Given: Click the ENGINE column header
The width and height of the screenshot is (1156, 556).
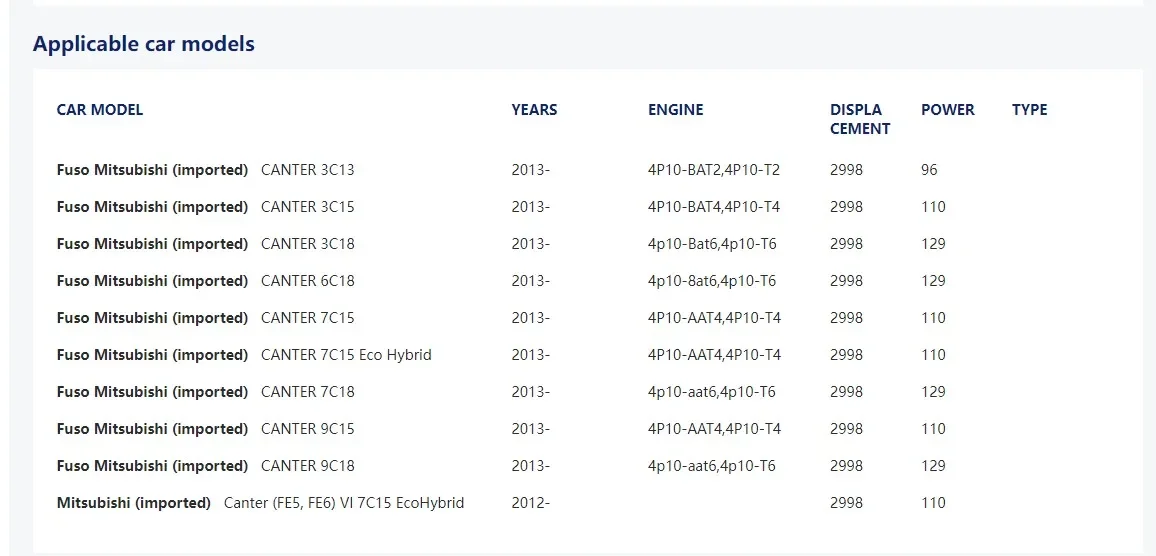Looking at the screenshot, I should tap(675, 110).
